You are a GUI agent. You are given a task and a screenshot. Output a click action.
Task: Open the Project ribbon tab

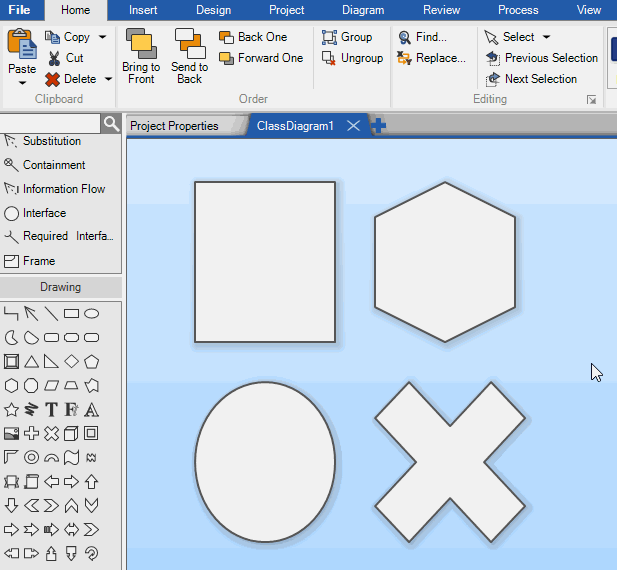(x=286, y=10)
